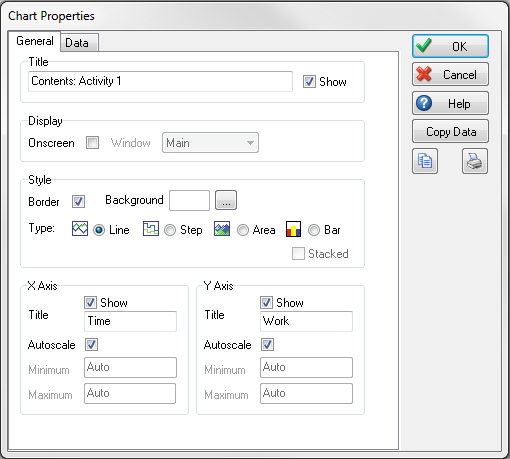Click the Area chart type icon
510x459 pixels.
click(x=222, y=229)
